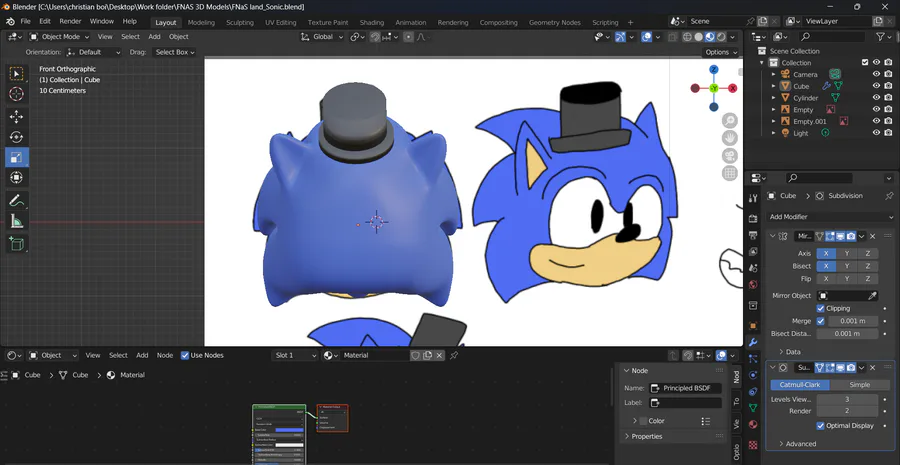Image resolution: width=900 pixels, height=465 pixels.
Task: Switch to rendered viewport shading
Action: click(721, 37)
